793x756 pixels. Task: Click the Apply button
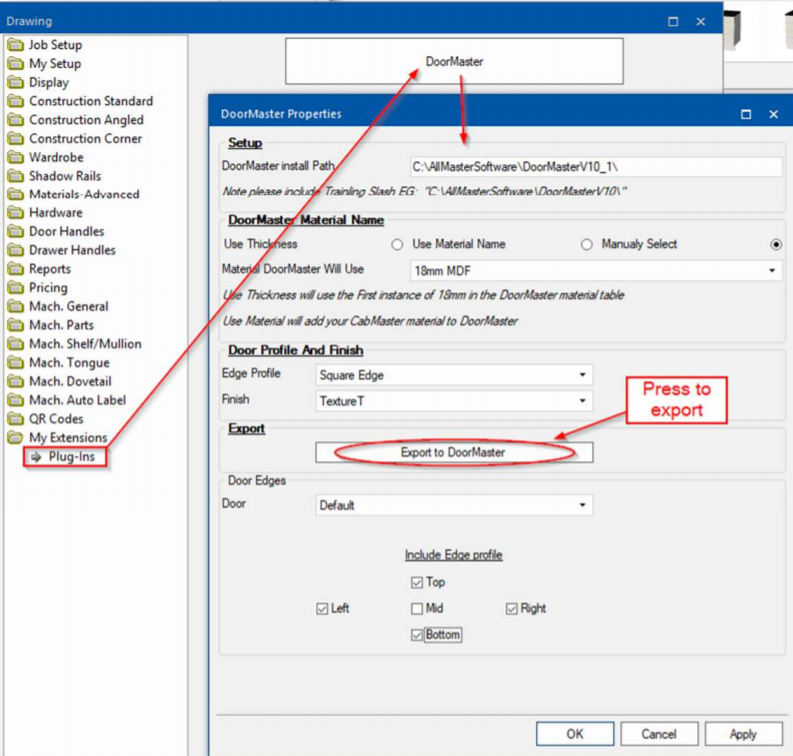pos(743,734)
